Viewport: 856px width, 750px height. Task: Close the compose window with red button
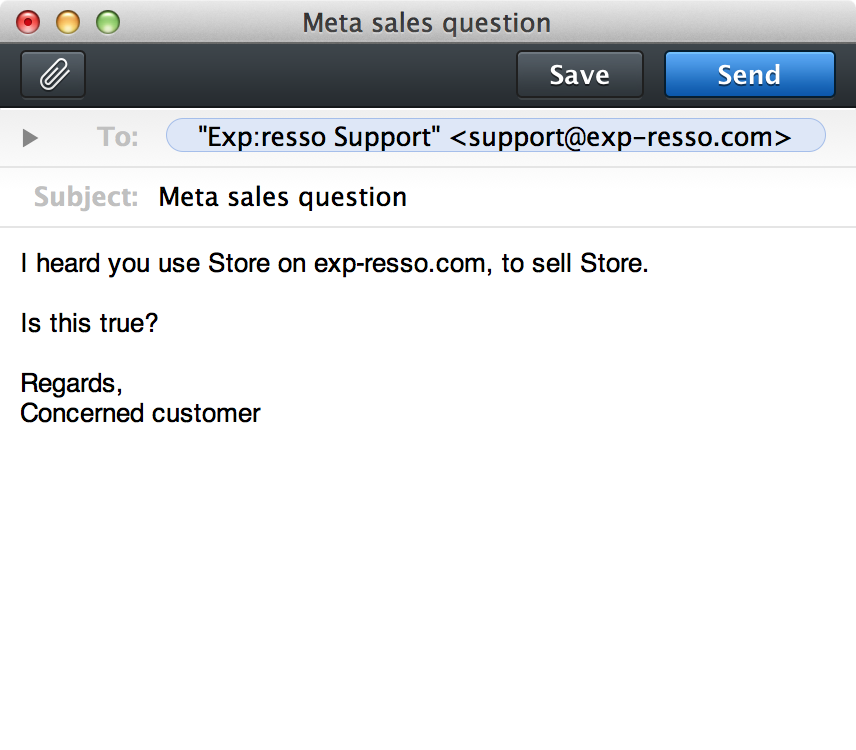pyautogui.click(x=28, y=22)
